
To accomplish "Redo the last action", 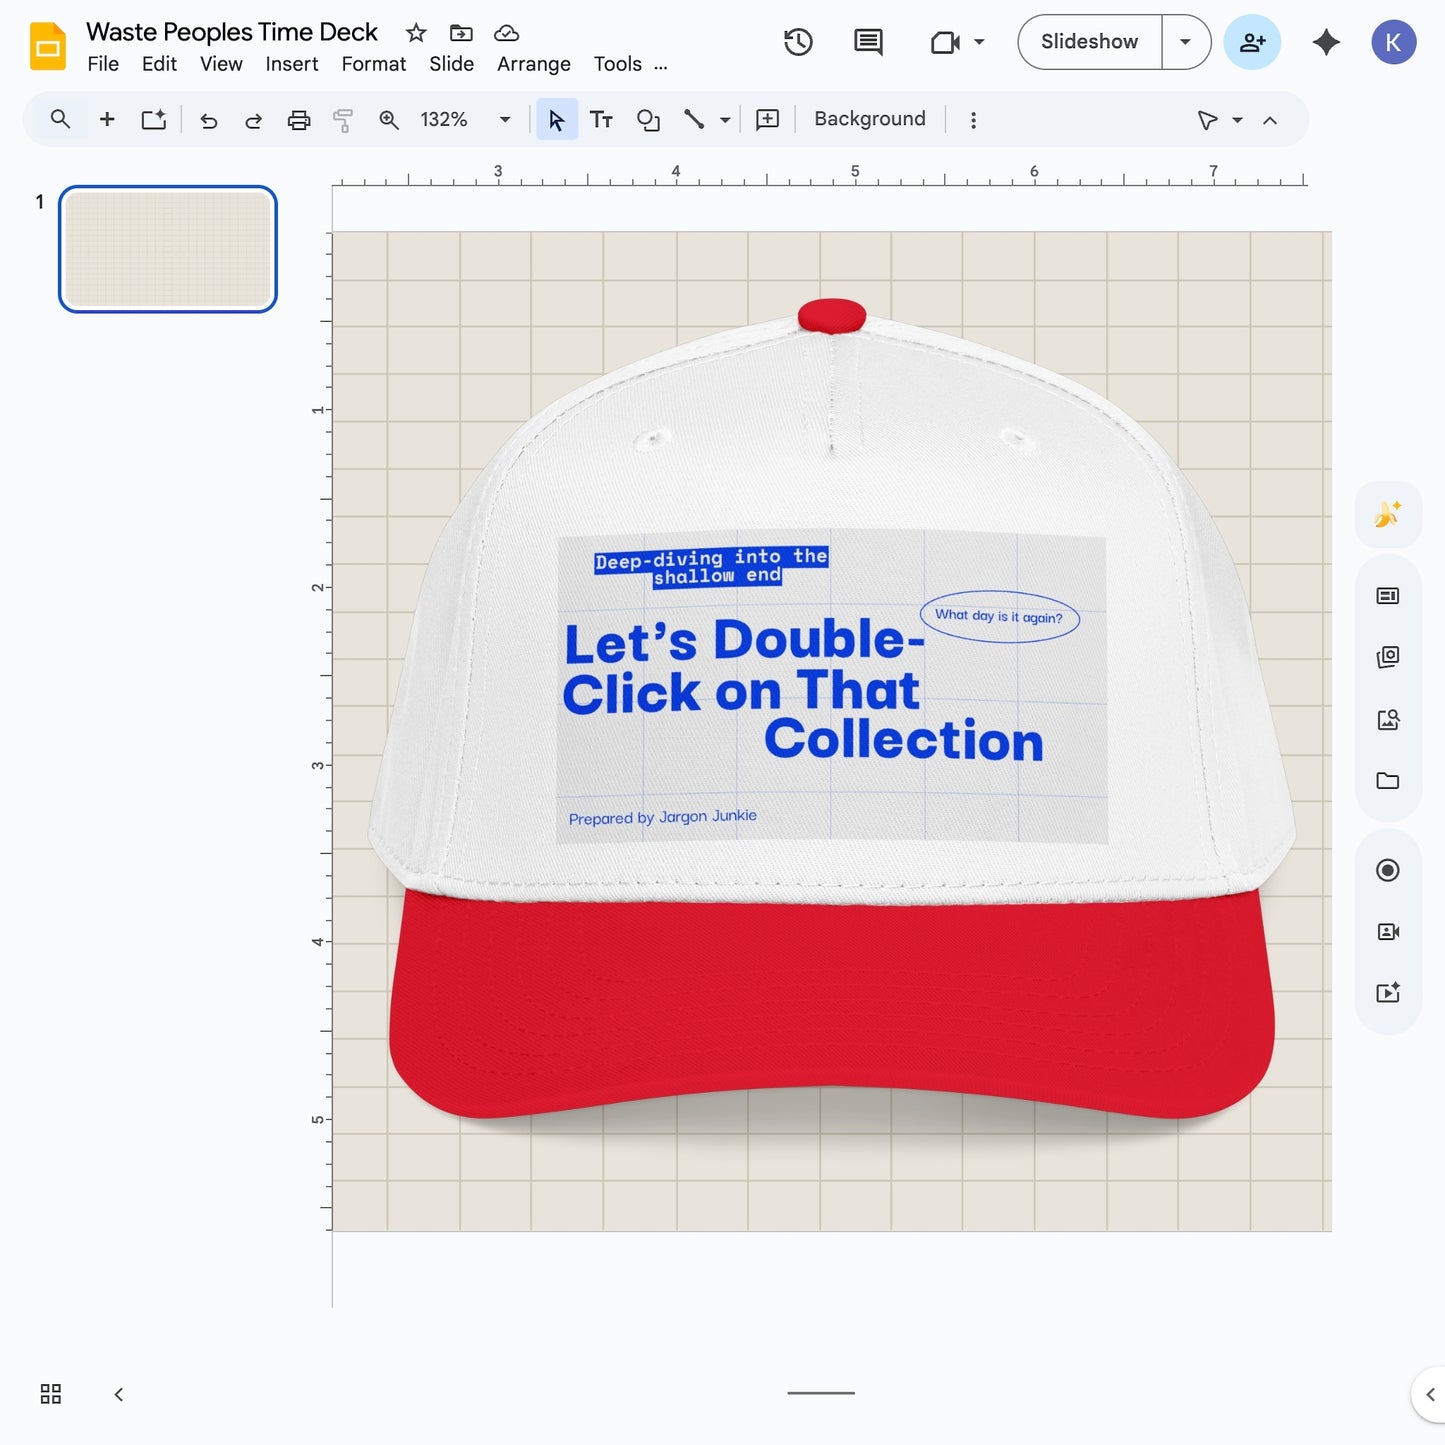I will 253,120.
